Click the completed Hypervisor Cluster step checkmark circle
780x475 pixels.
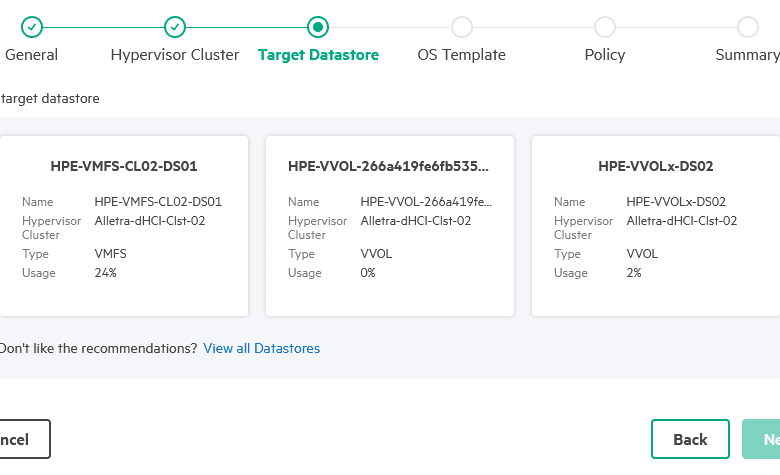coord(175,27)
